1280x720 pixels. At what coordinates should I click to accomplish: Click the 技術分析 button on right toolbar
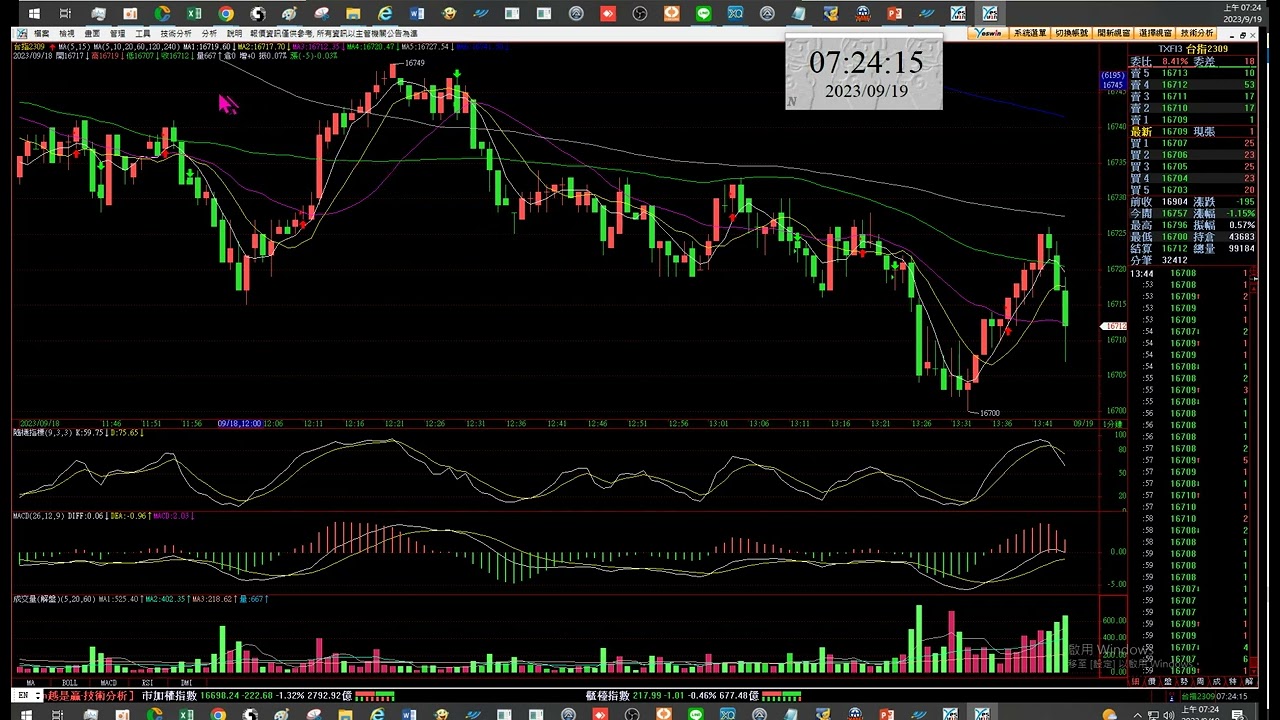tap(1197, 33)
